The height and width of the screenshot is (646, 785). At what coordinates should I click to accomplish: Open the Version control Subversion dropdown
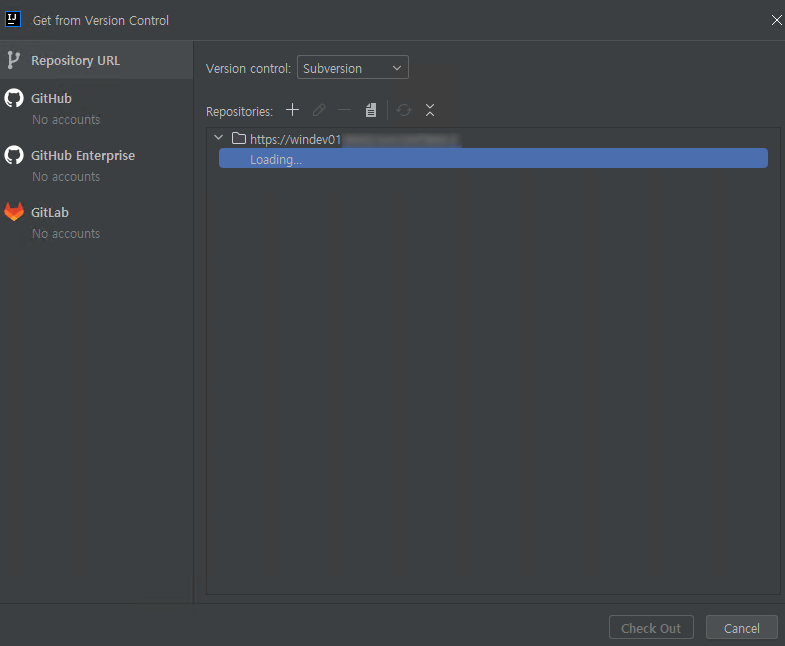(352, 68)
